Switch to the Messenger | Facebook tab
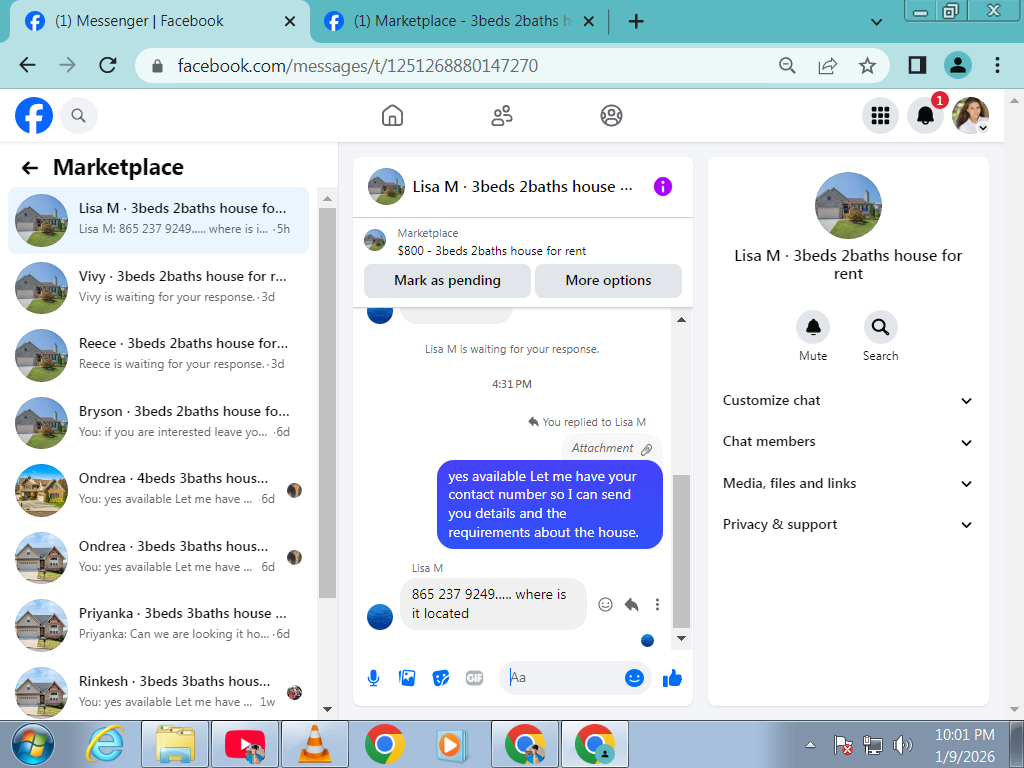Image resolution: width=1024 pixels, height=768 pixels. [157, 22]
